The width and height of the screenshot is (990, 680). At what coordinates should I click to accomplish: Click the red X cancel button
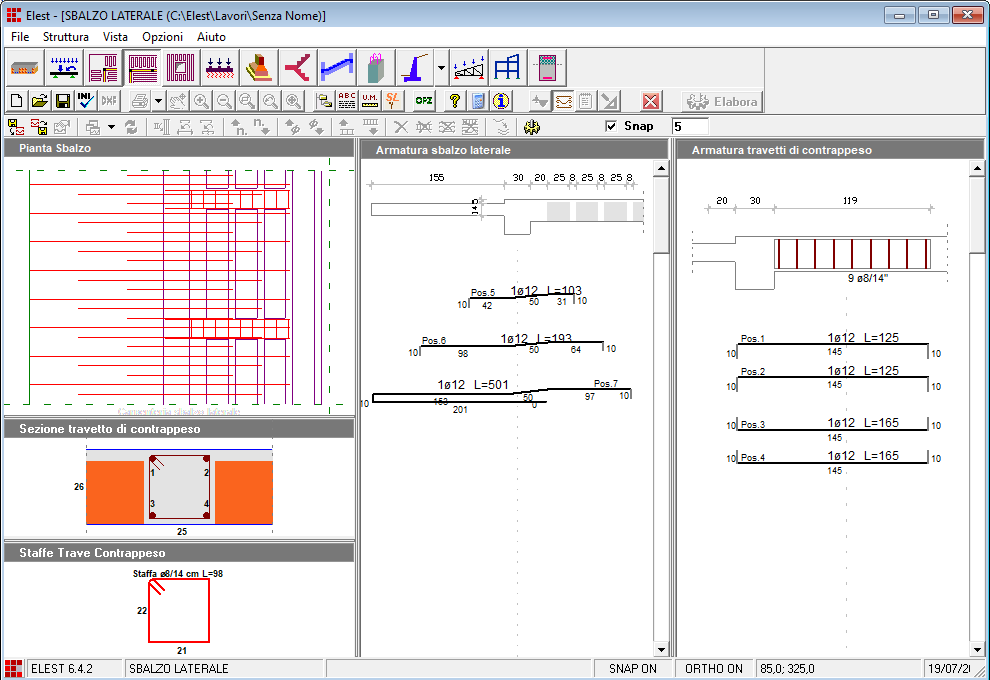651,101
